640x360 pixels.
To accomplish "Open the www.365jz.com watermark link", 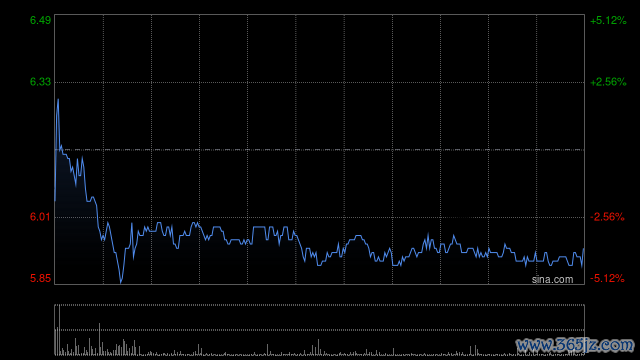I will [x=575, y=345].
